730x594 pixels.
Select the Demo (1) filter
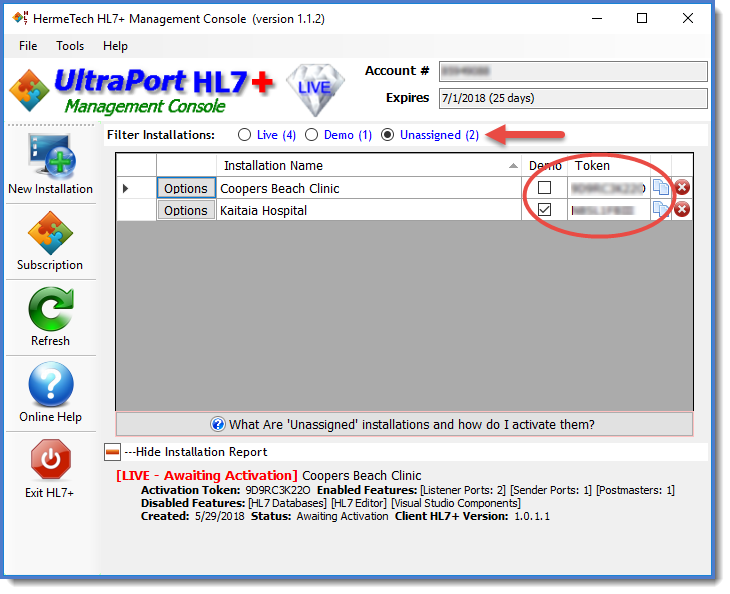click(338, 135)
